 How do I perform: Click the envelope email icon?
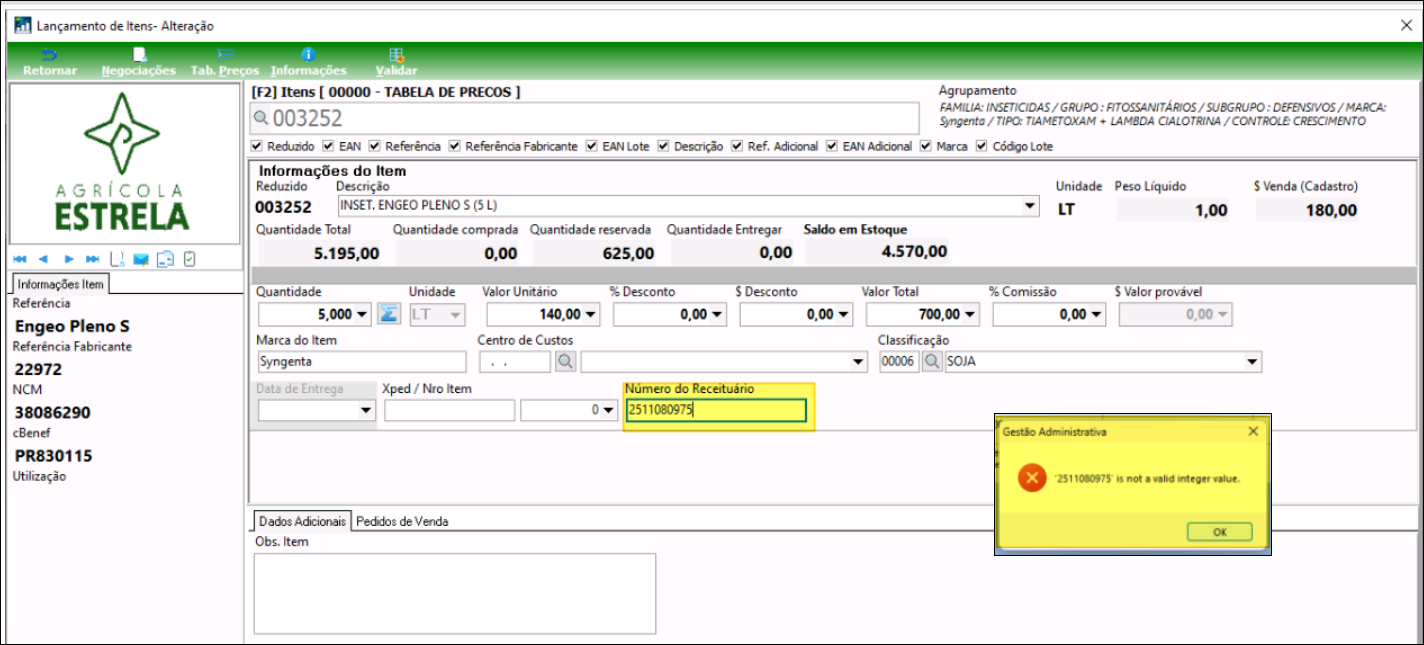[141, 259]
